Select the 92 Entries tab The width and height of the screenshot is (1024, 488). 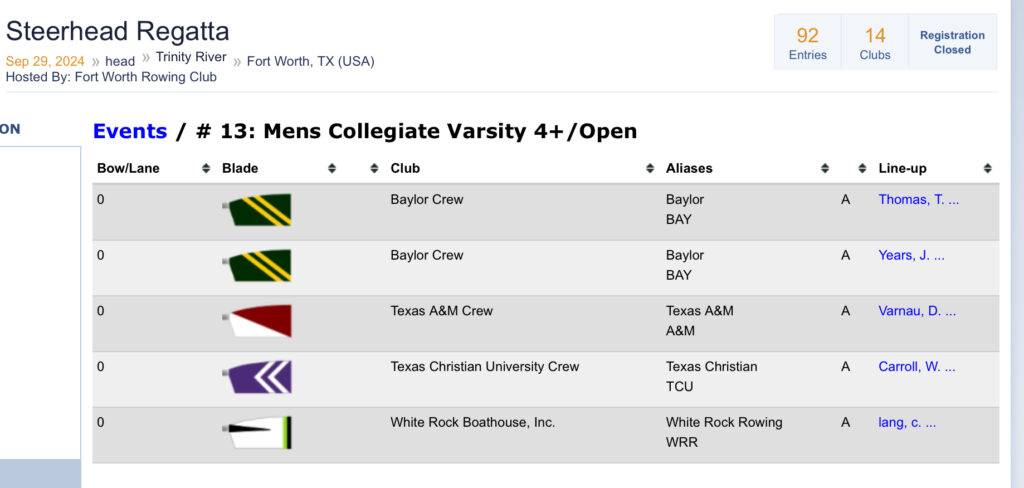point(807,42)
